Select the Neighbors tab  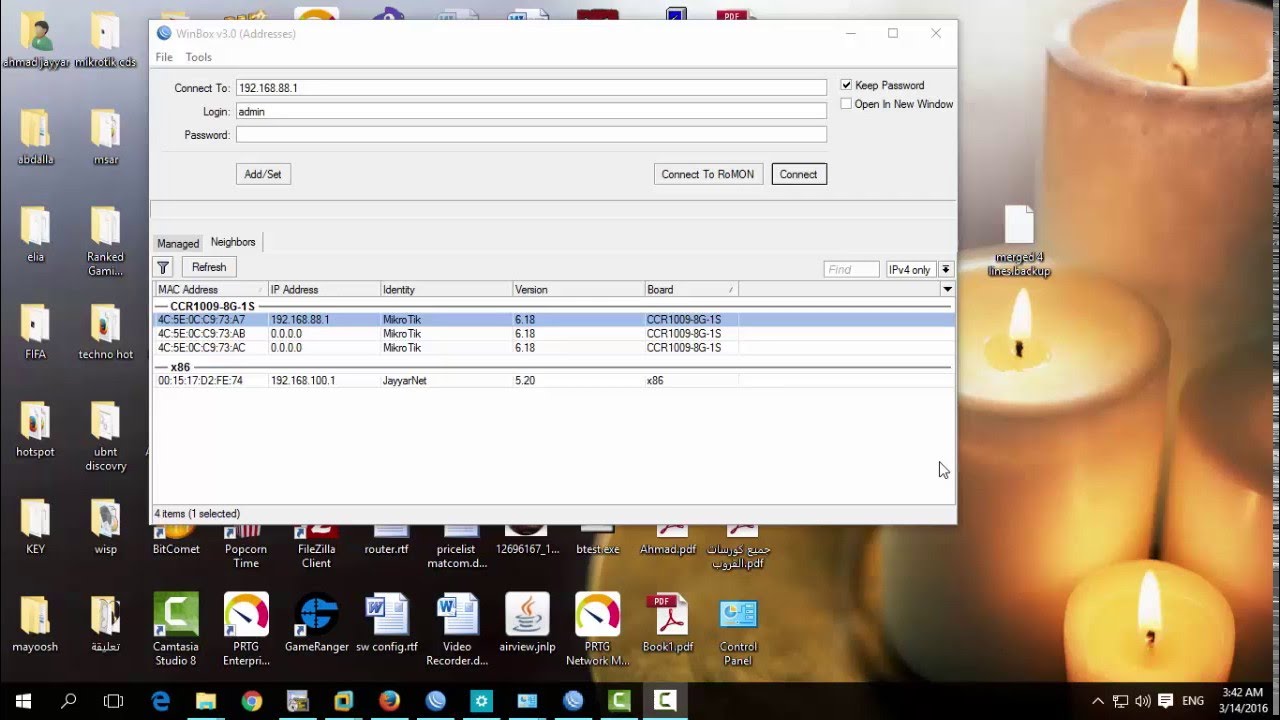pos(233,242)
